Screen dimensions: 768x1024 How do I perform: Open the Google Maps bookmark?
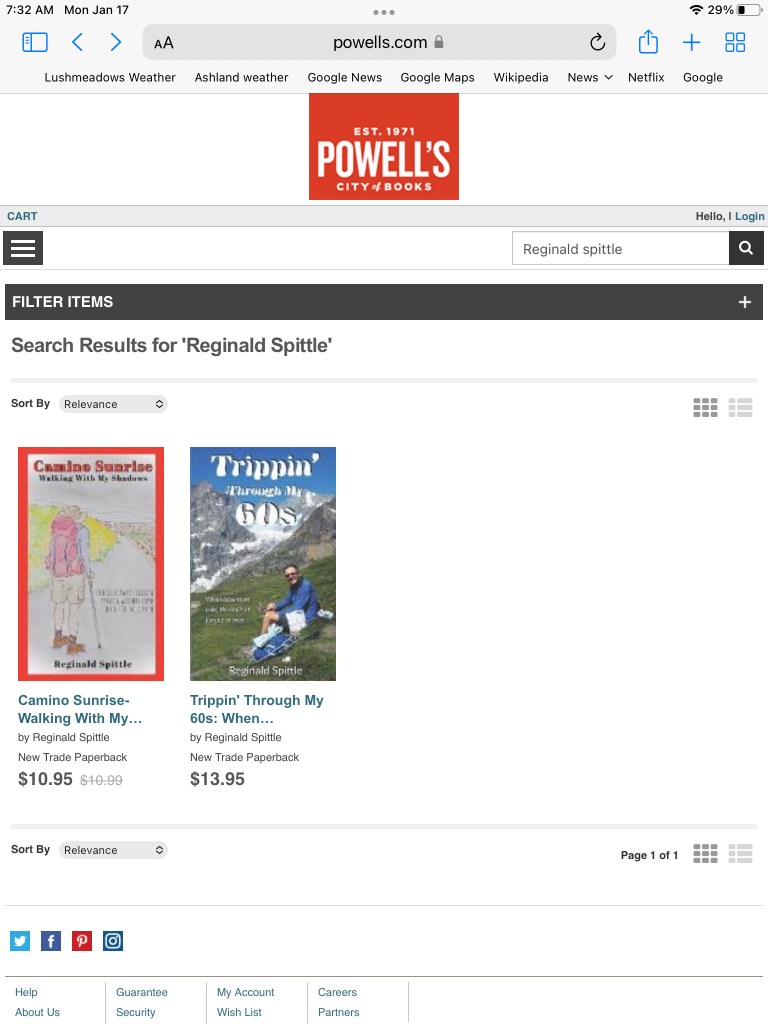point(438,77)
